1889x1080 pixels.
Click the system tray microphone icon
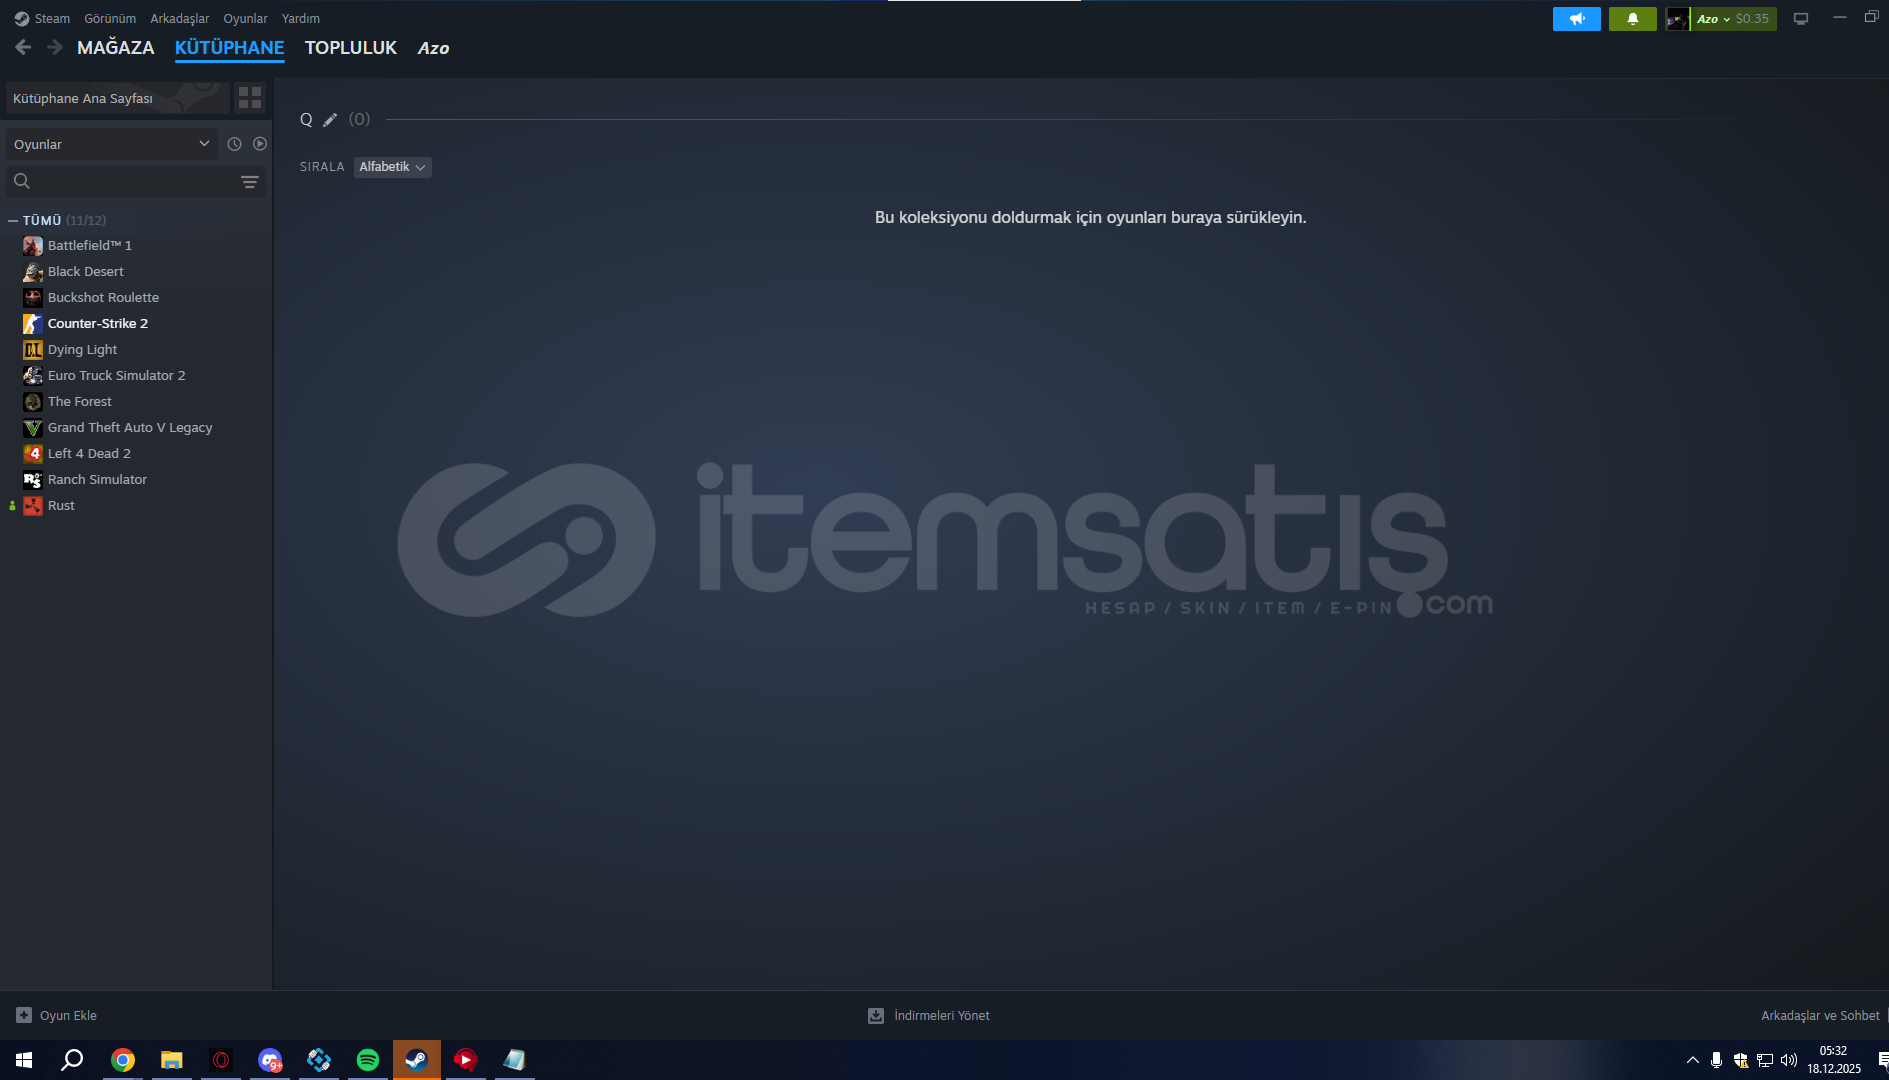coord(1716,1060)
